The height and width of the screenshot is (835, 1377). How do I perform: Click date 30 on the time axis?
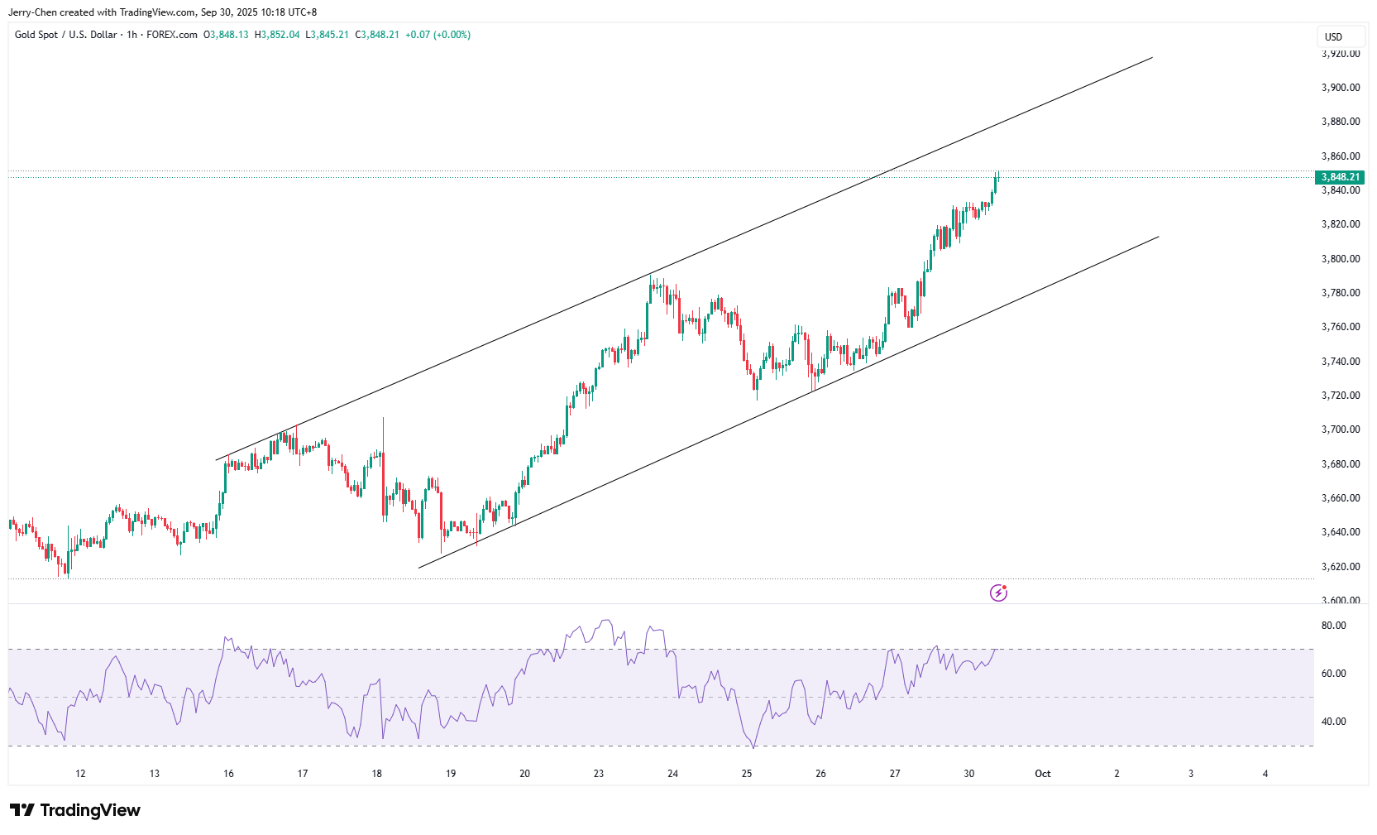(x=968, y=773)
